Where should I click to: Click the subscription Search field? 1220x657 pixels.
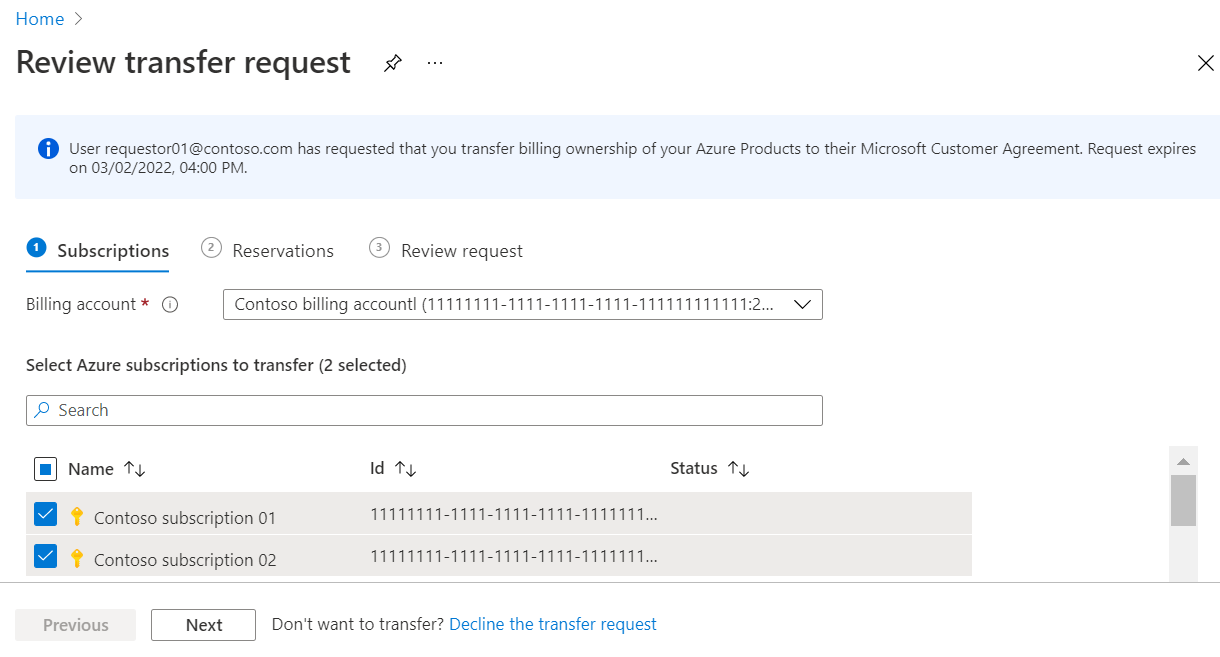424,410
